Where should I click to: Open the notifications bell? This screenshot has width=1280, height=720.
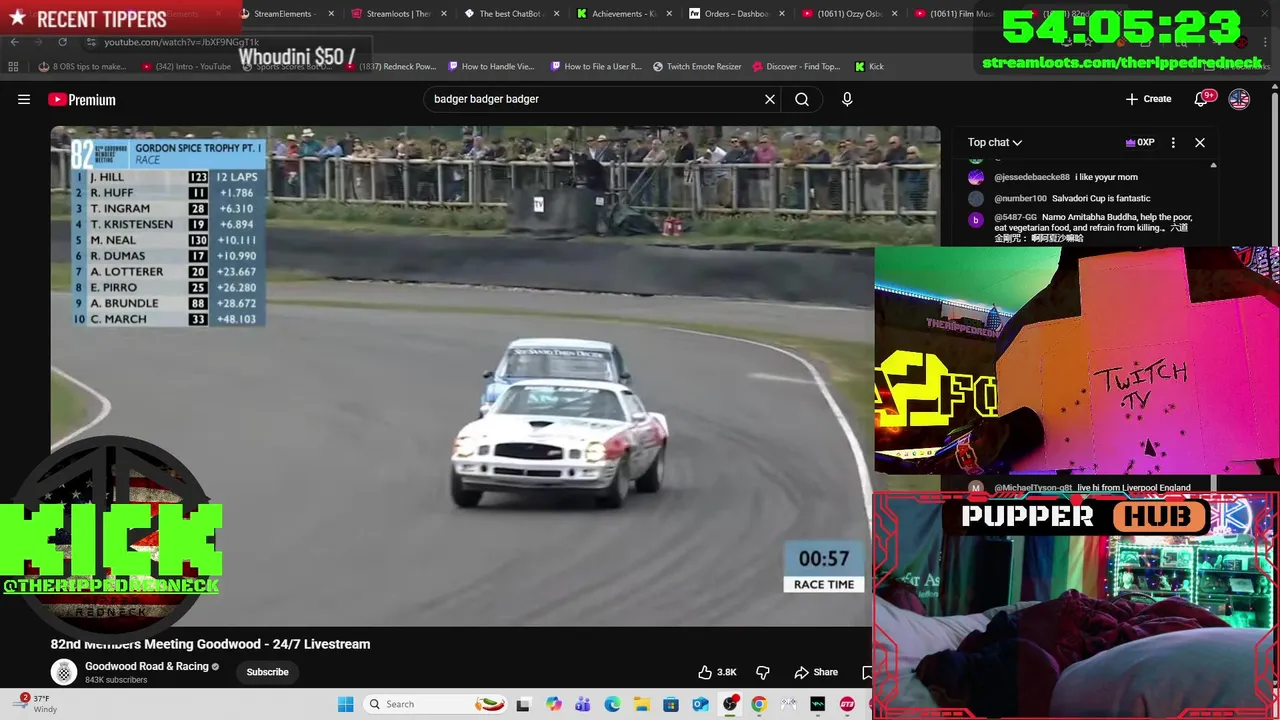tap(1201, 99)
